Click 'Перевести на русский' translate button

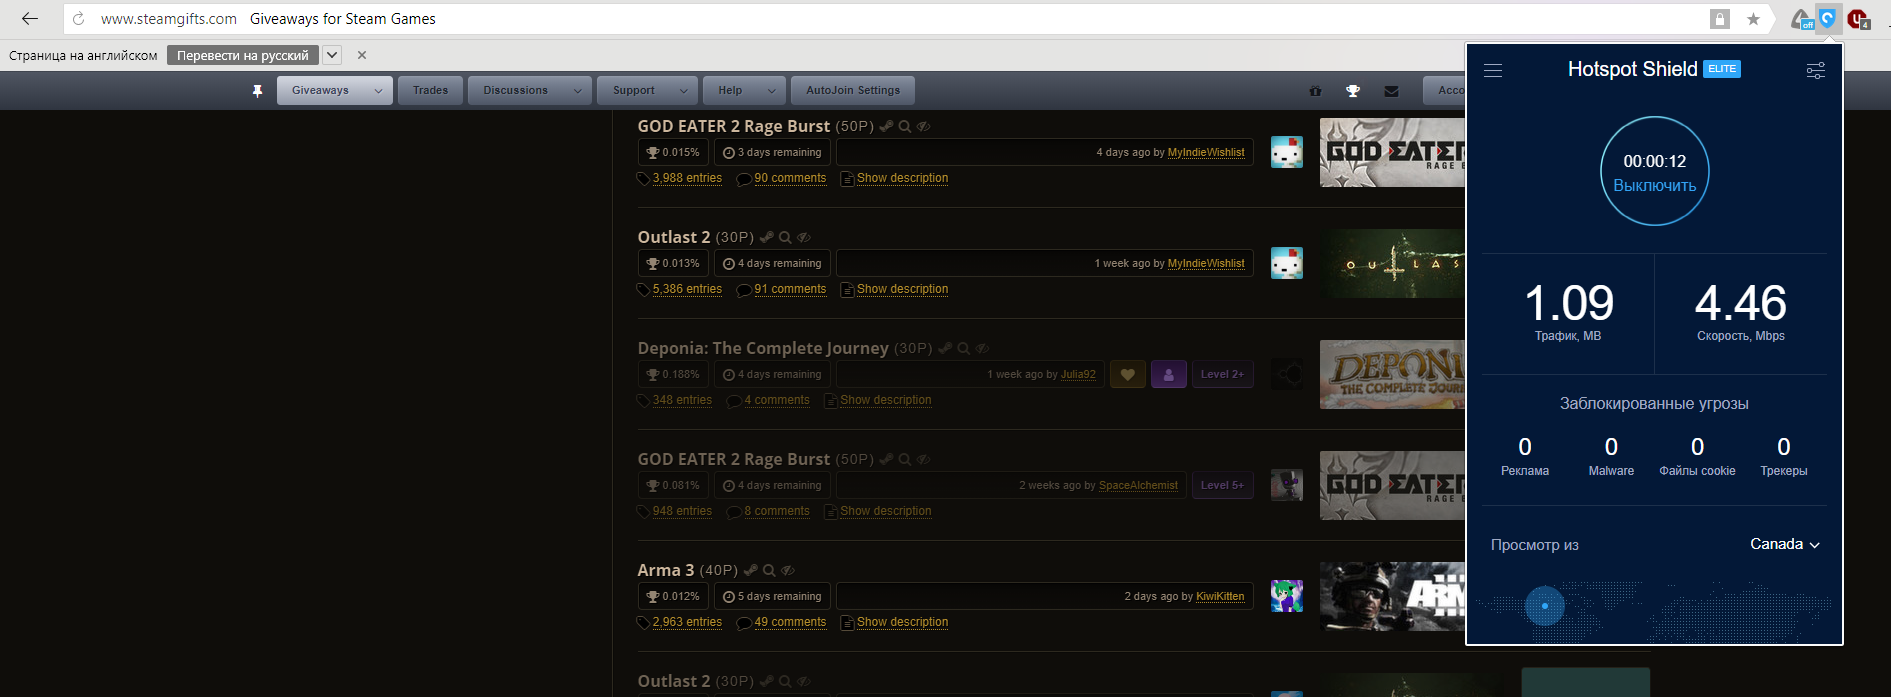click(x=243, y=55)
